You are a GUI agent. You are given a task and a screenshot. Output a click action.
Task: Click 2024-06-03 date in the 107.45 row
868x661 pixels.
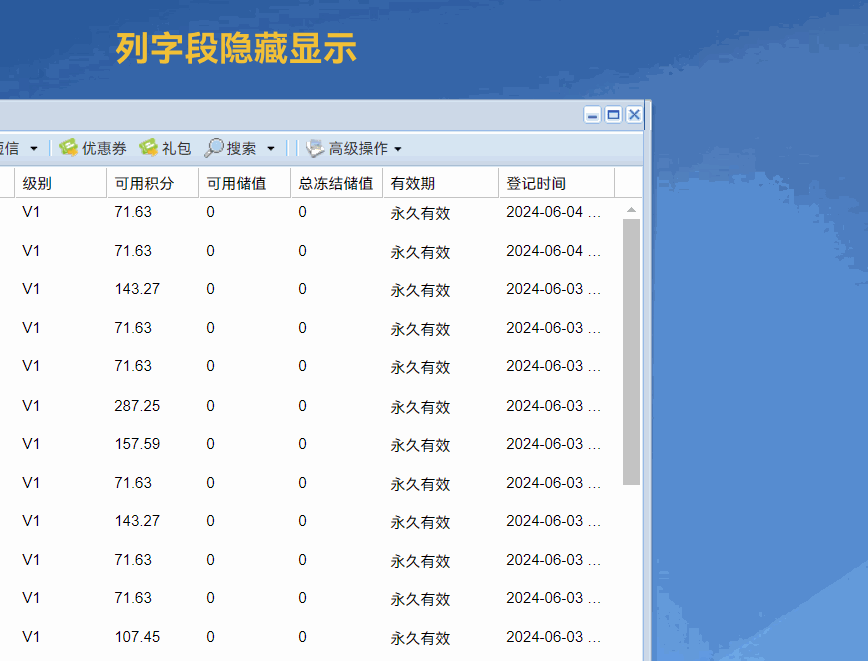[x=553, y=637]
